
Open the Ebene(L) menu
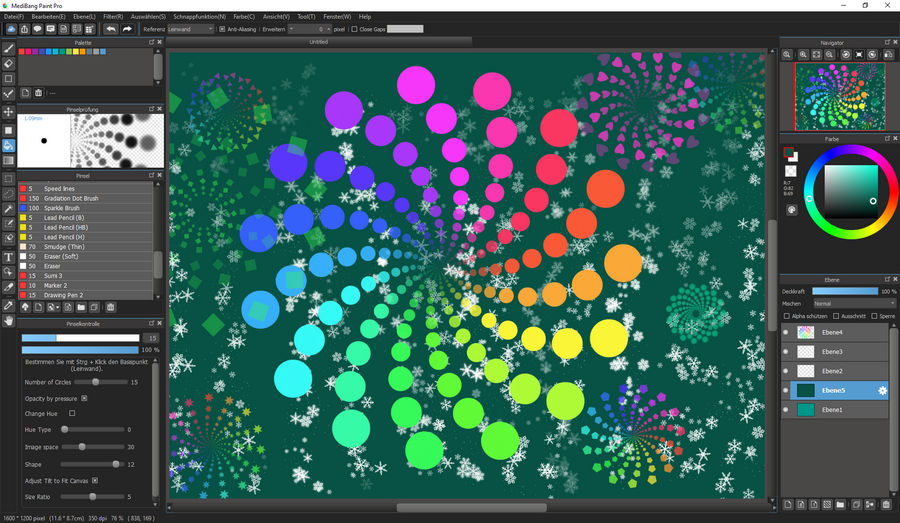click(x=84, y=17)
